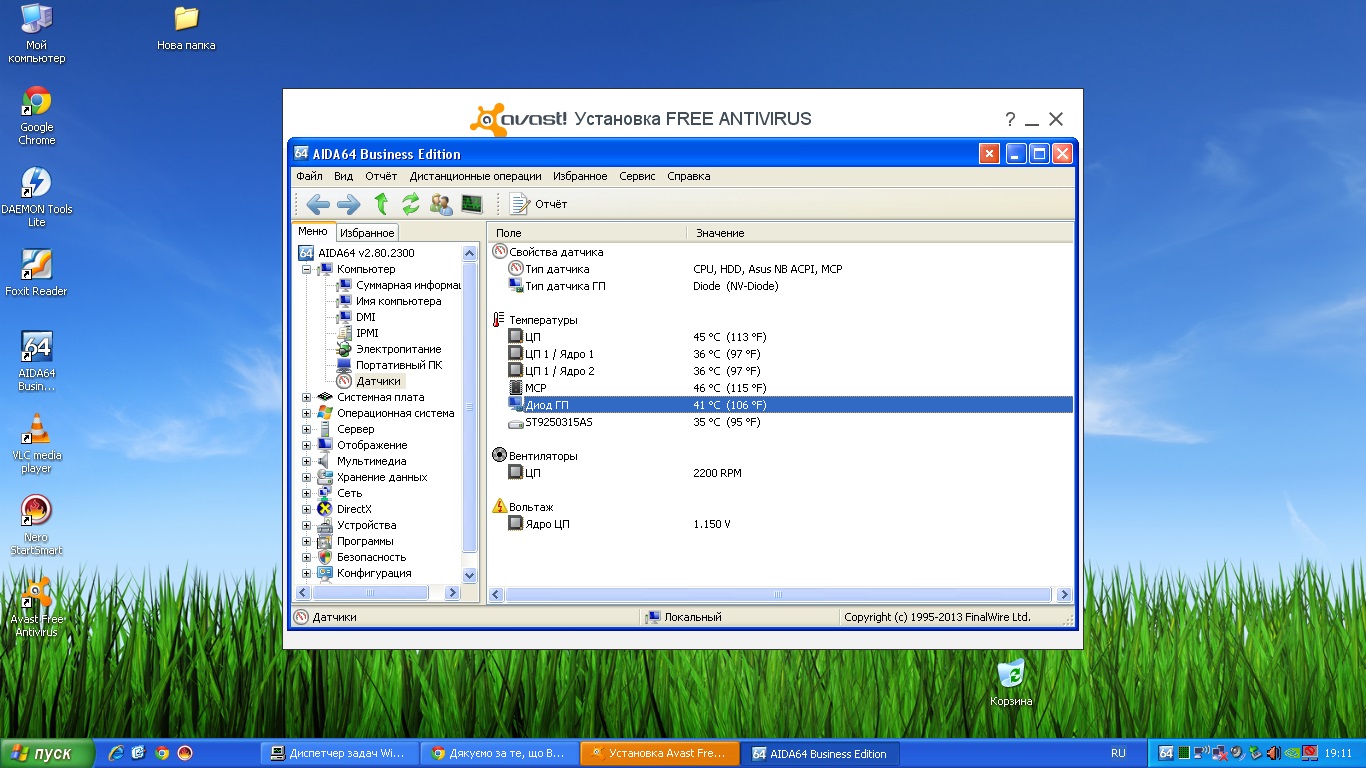The image size is (1366, 768).
Task: Expand the Сервер node
Action: pyautogui.click(x=306, y=429)
